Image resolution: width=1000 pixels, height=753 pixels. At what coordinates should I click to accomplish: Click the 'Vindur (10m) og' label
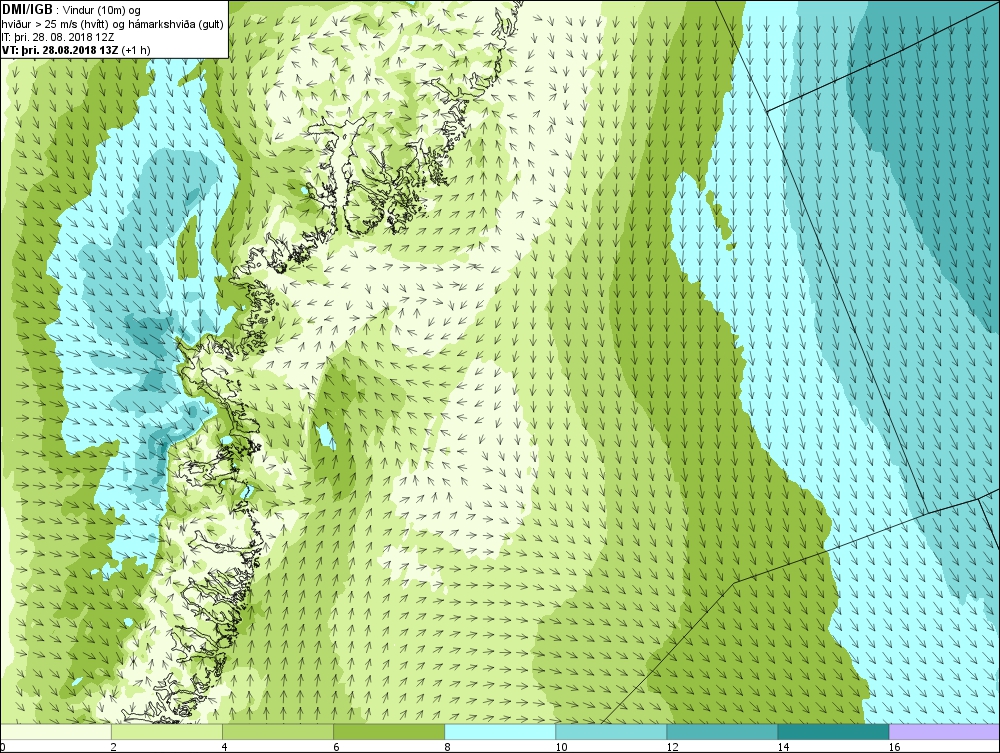pos(103,11)
